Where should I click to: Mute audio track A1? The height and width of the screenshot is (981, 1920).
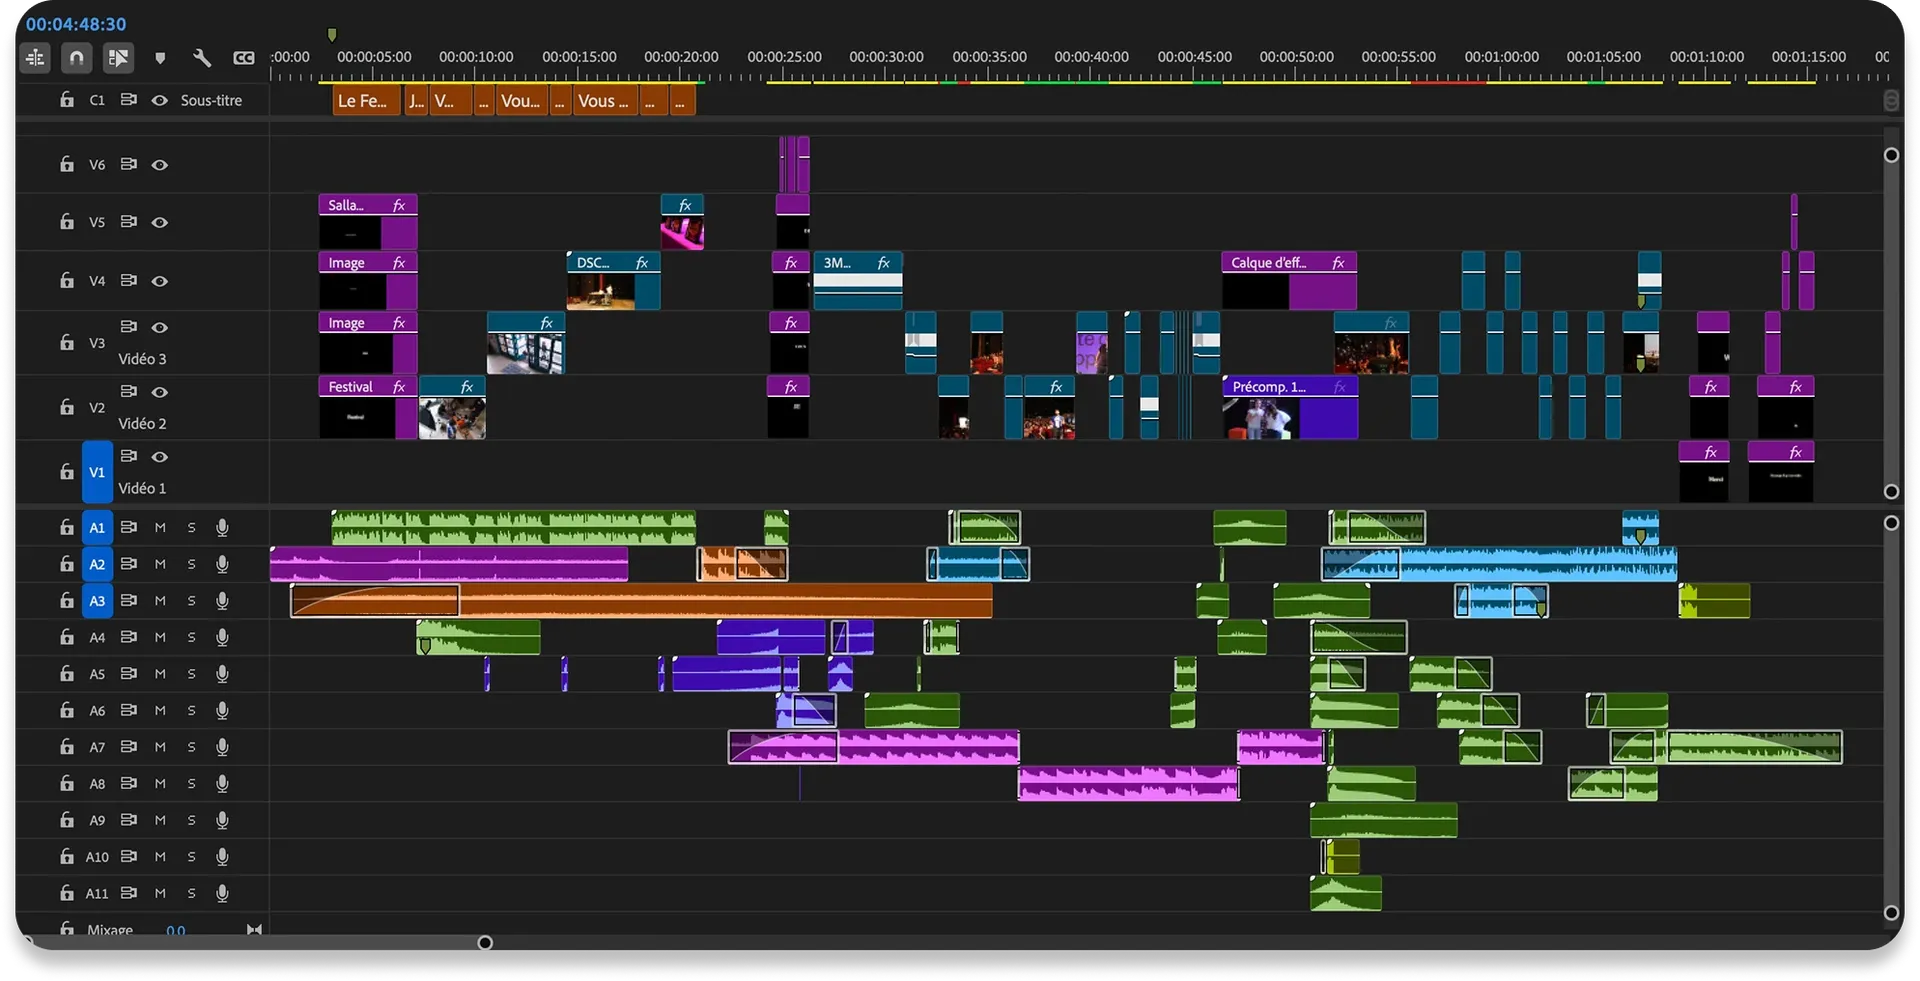tap(160, 527)
